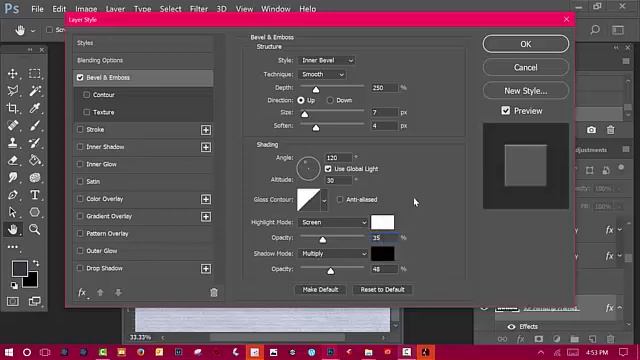Click the search icon in options bar
Screen dimensions: 640x360
click(x=595, y=30)
